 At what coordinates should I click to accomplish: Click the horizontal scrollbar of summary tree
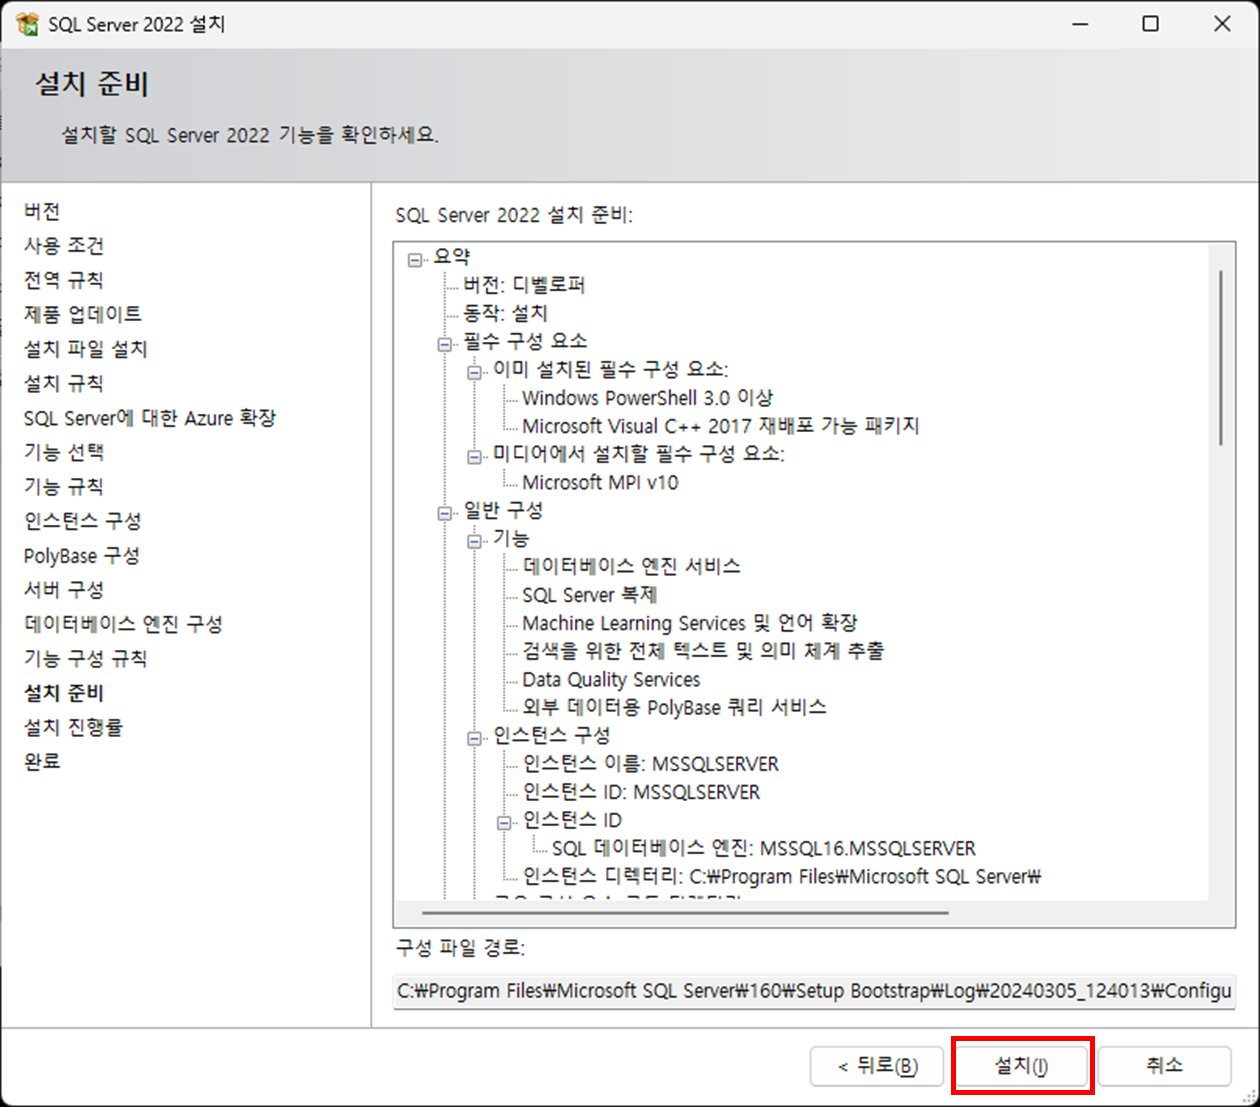(x=685, y=912)
